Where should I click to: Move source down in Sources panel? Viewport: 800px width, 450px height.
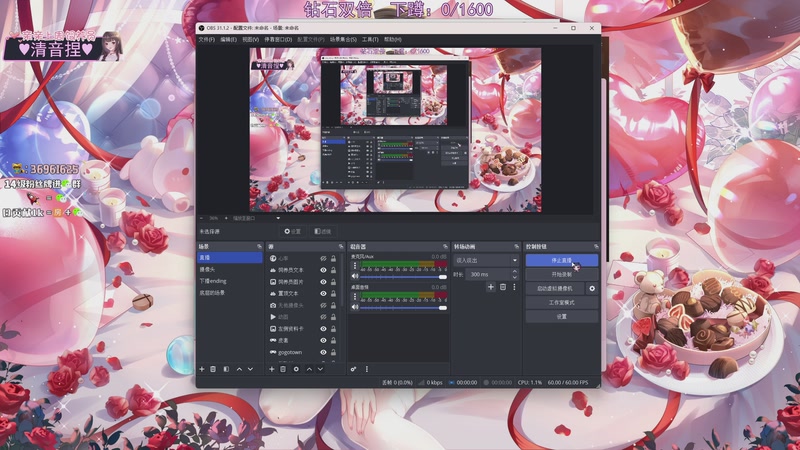(320, 369)
